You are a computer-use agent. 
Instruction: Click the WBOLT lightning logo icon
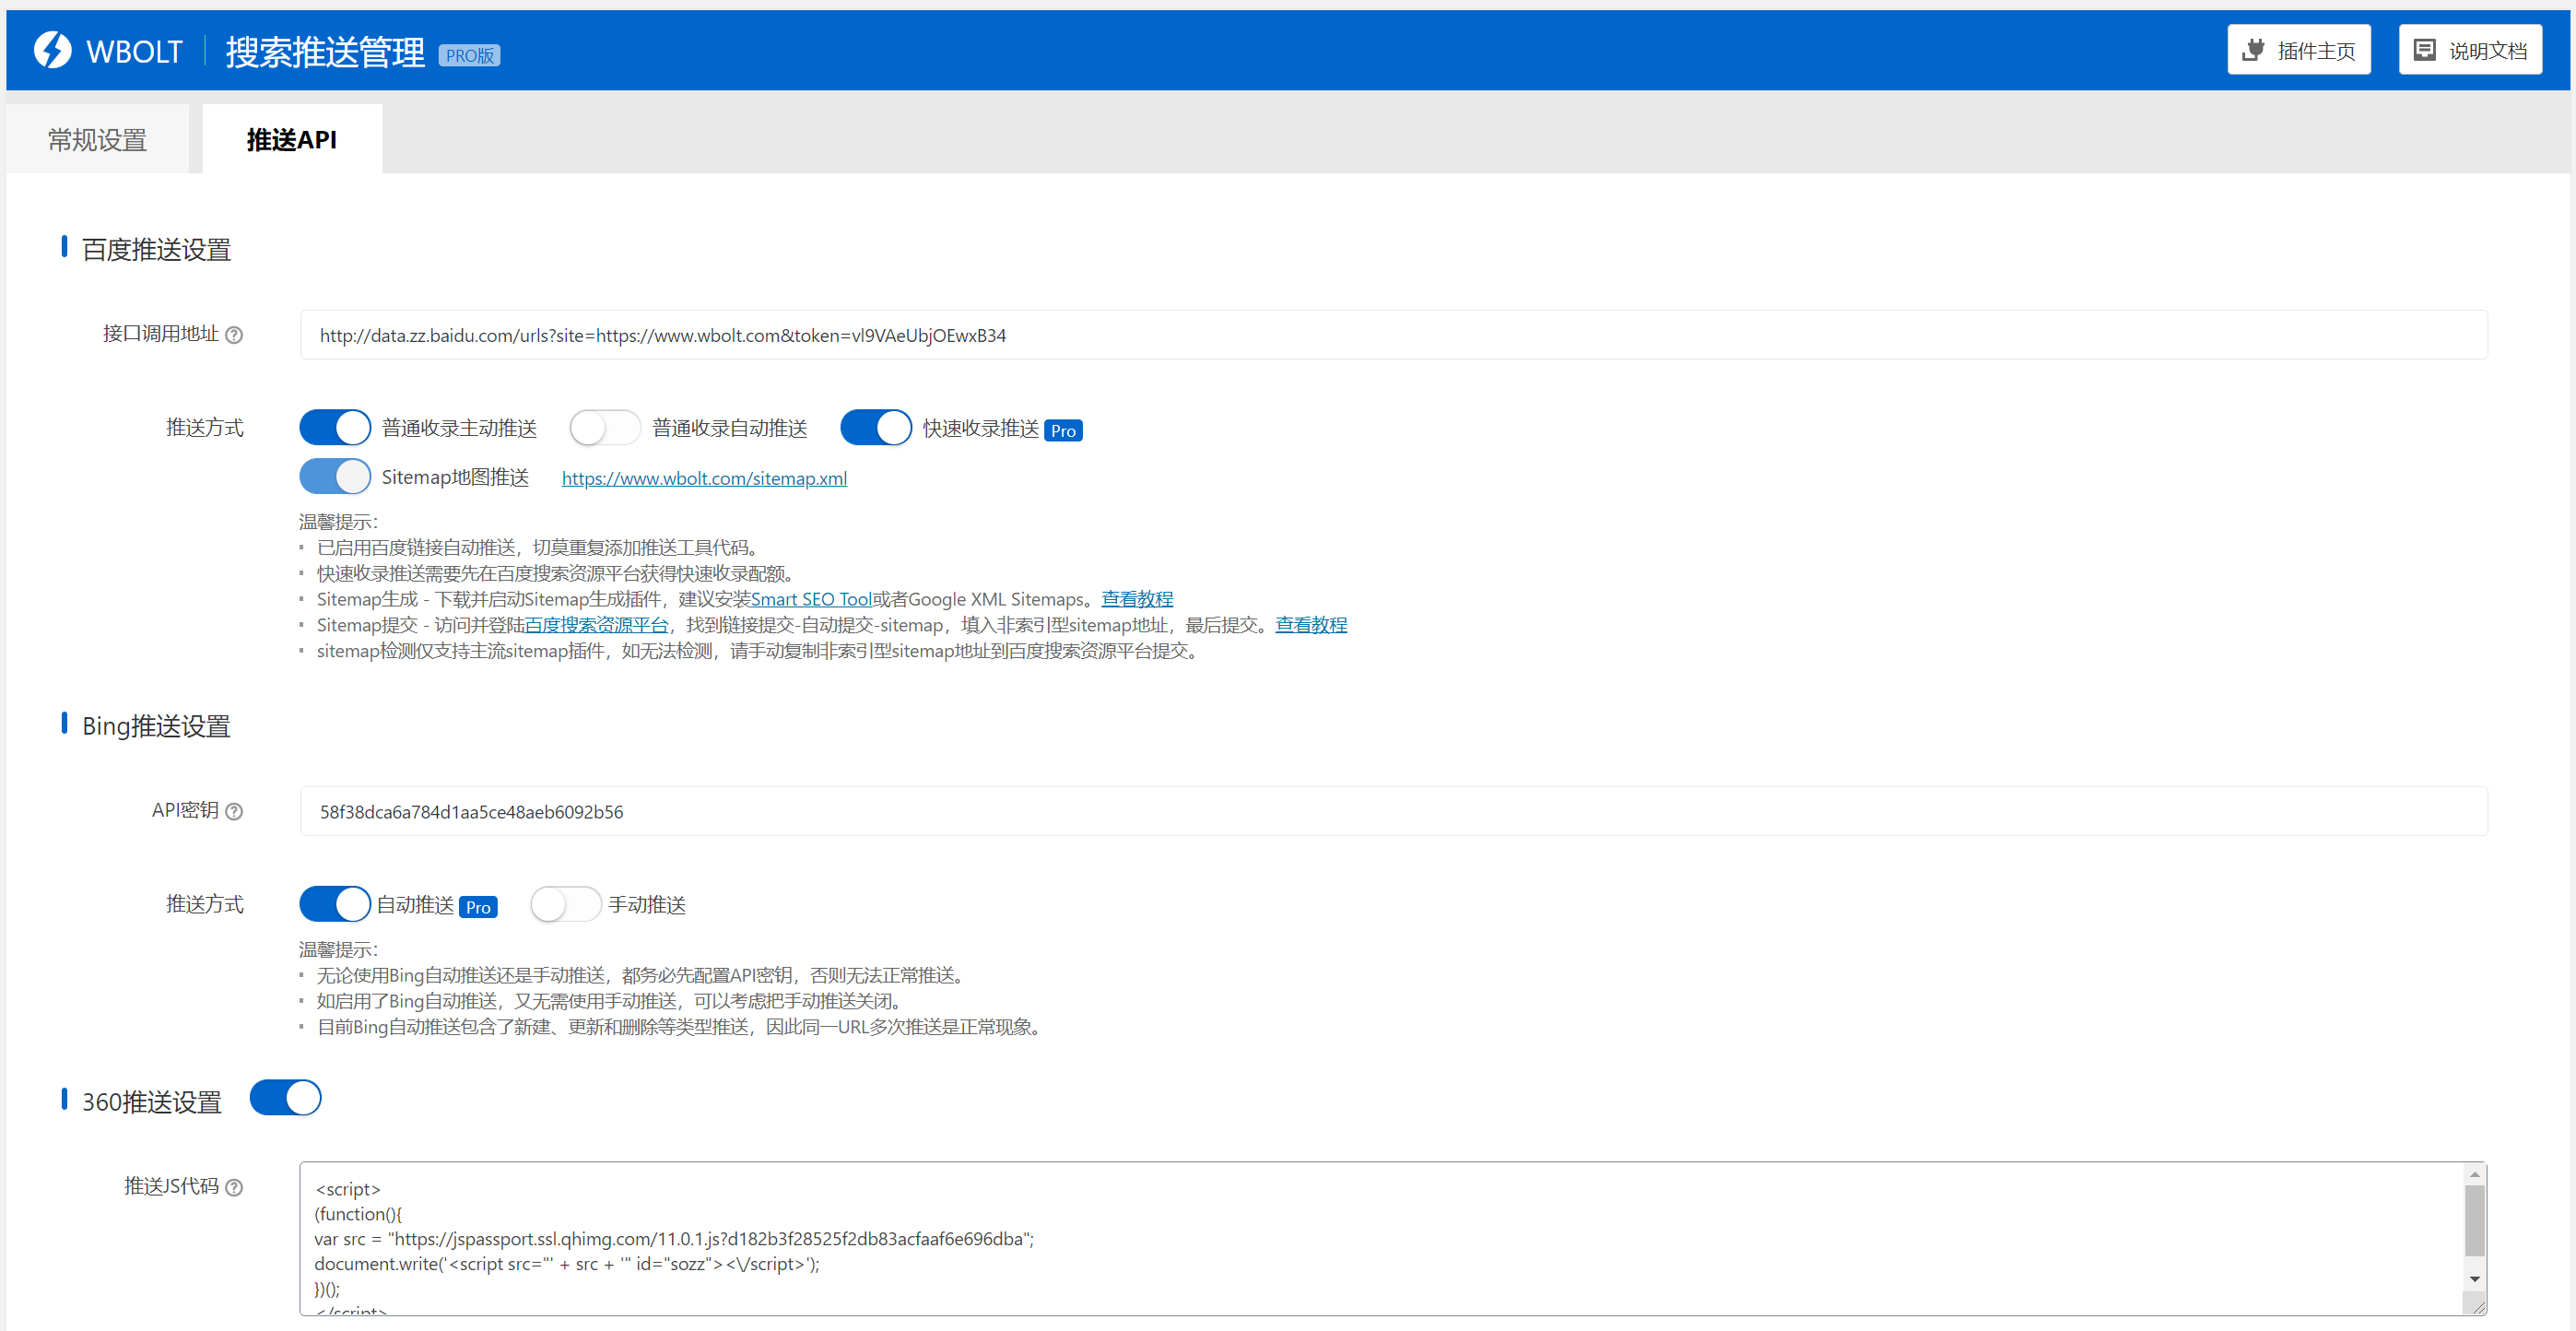[52, 50]
